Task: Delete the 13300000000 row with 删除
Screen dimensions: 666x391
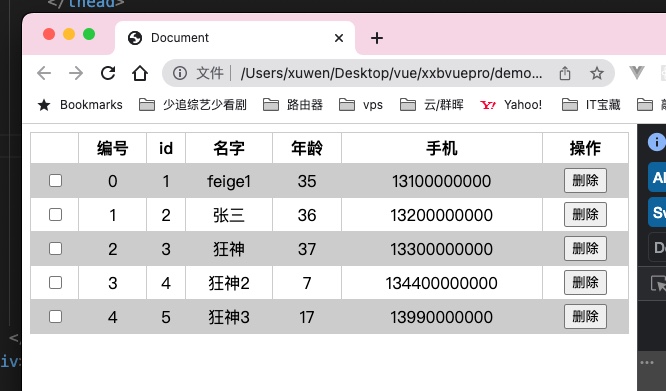Action: [x=585, y=248]
